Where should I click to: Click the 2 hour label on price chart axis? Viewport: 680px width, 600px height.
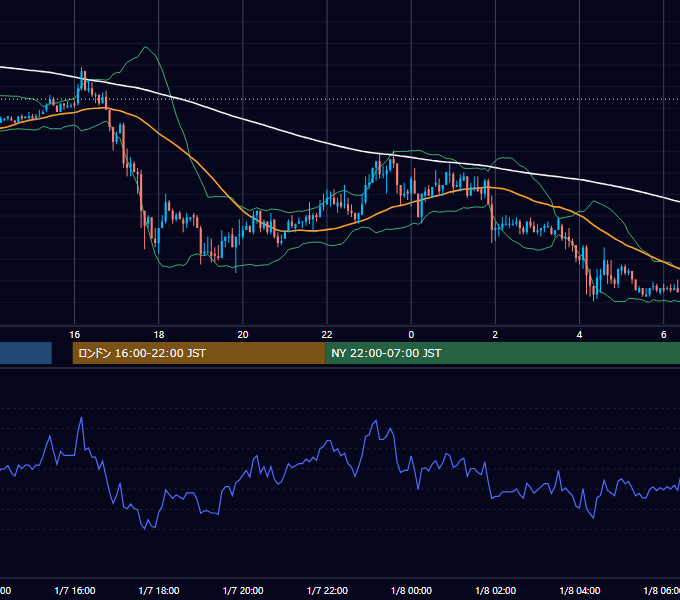(x=495, y=334)
